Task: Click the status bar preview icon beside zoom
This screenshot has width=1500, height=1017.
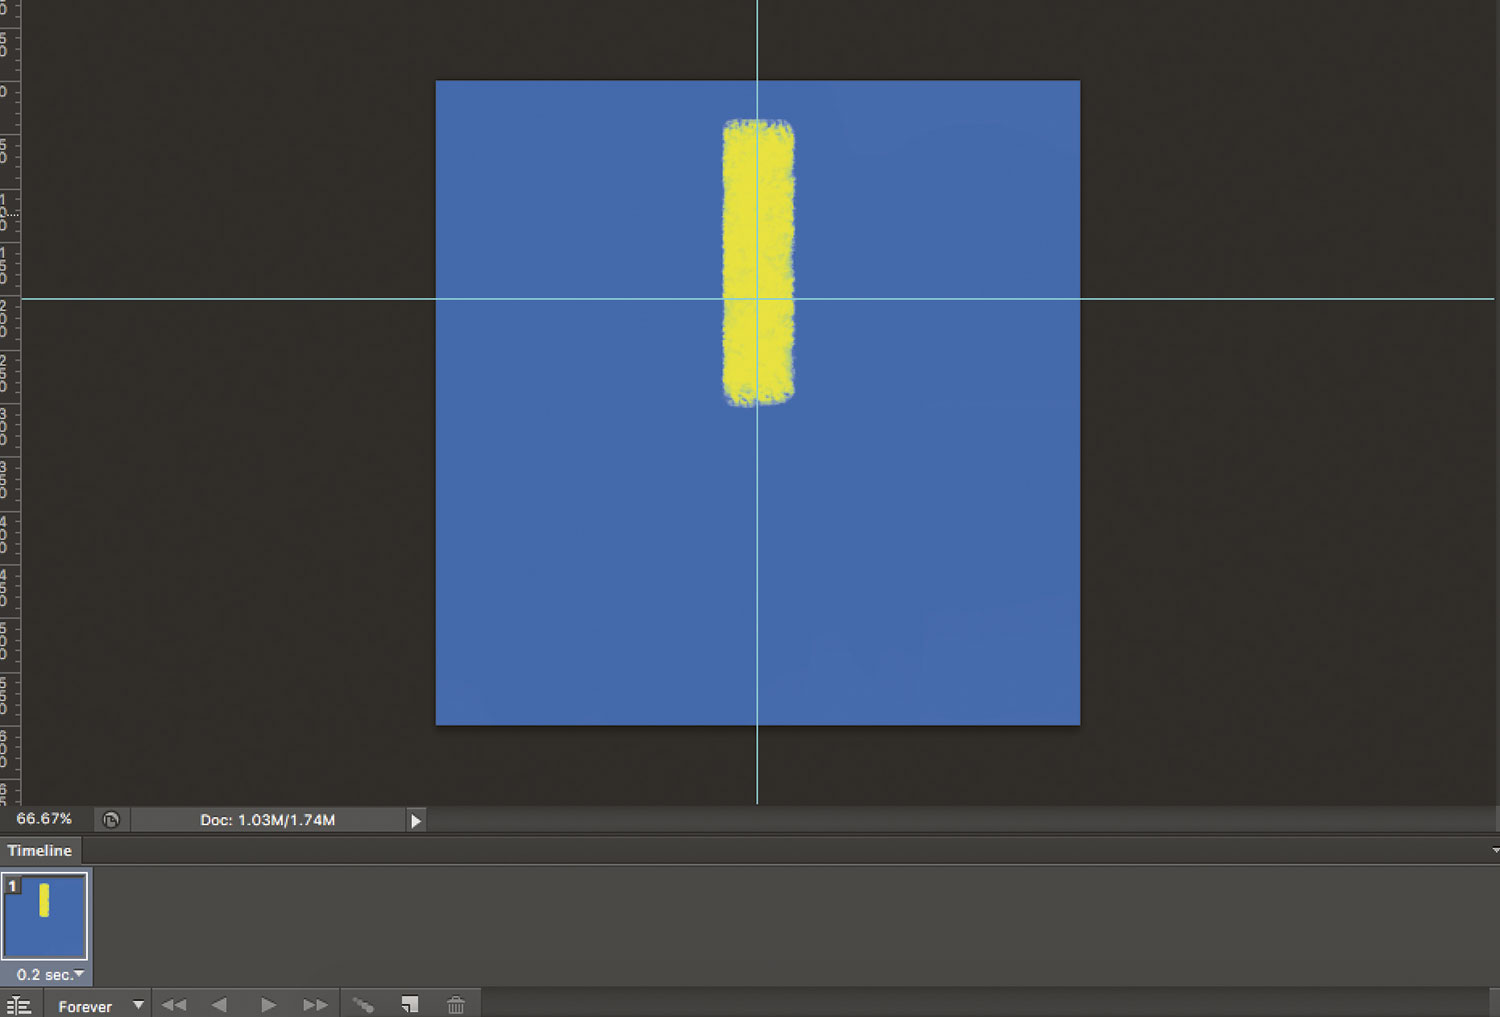Action: tap(111, 820)
